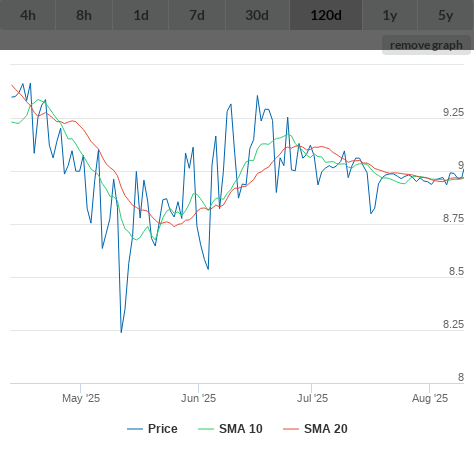Choose the 1d range tab

click(141, 15)
